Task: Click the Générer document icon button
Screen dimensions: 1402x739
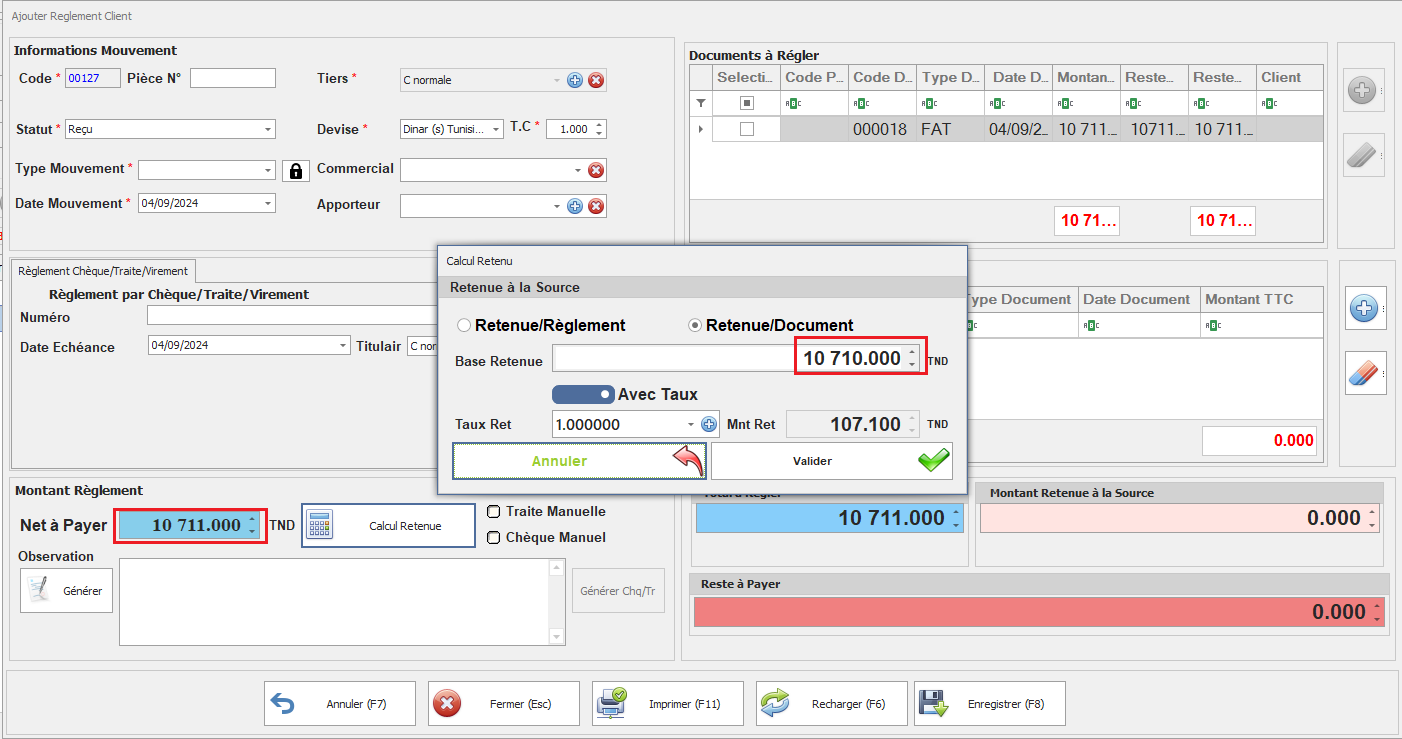Action: pos(66,590)
